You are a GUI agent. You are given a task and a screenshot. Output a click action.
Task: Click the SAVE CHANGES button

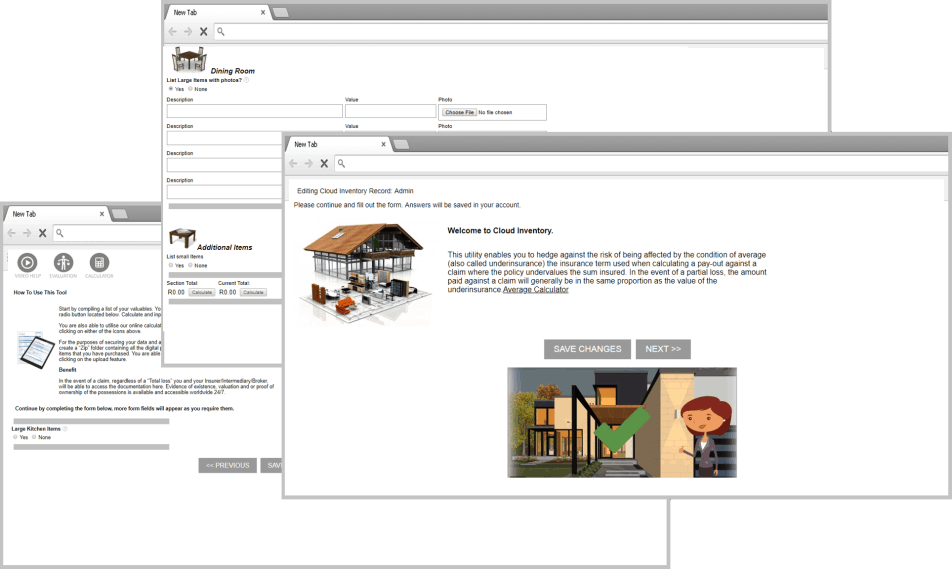click(587, 349)
